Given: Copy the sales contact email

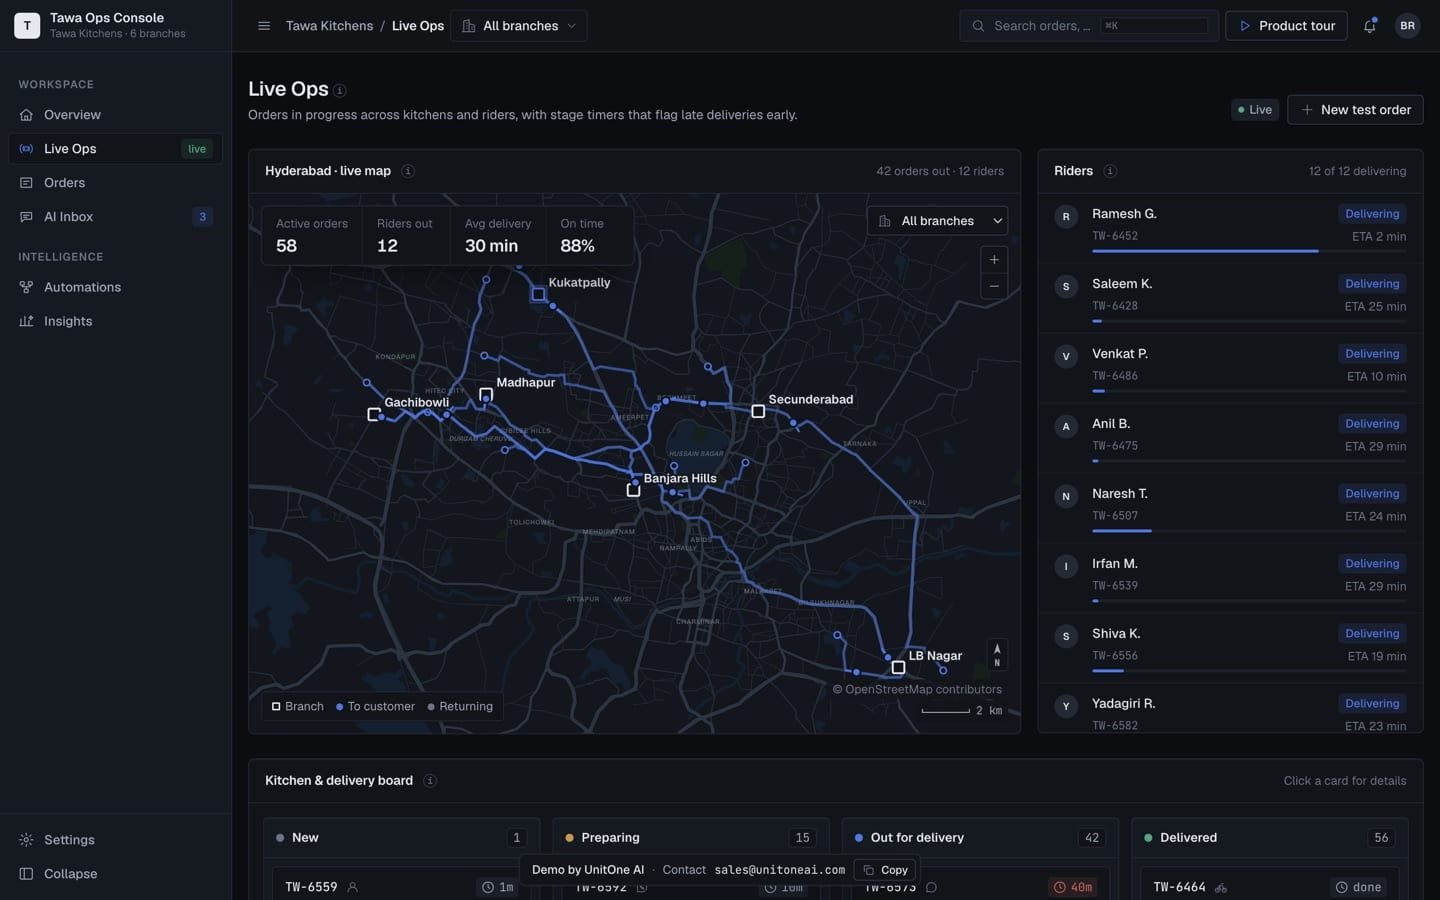Looking at the screenshot, I should pos(885,870).
